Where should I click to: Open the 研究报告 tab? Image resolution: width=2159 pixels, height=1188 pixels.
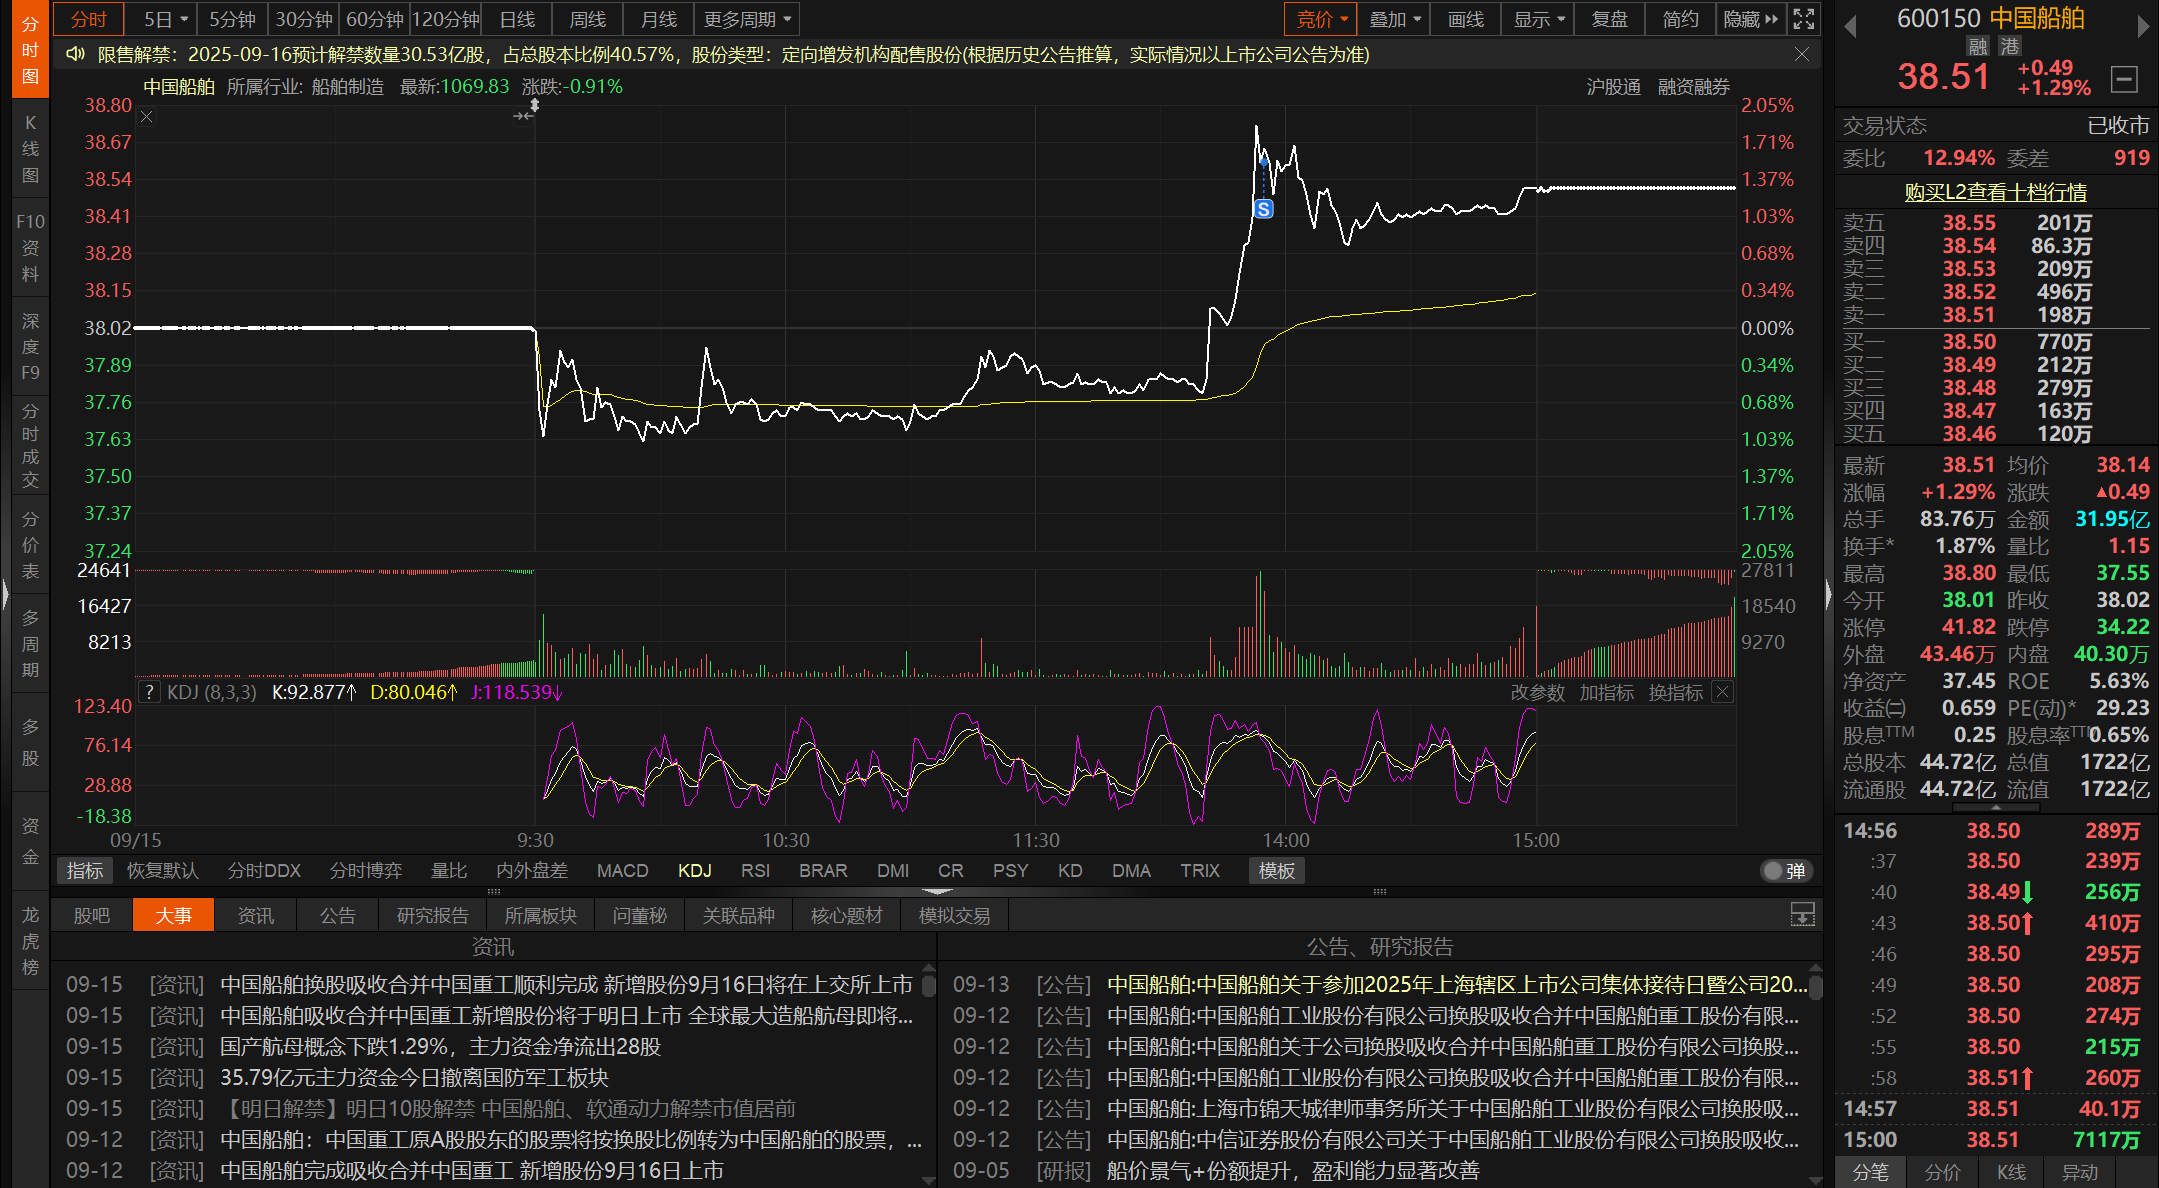432,915
